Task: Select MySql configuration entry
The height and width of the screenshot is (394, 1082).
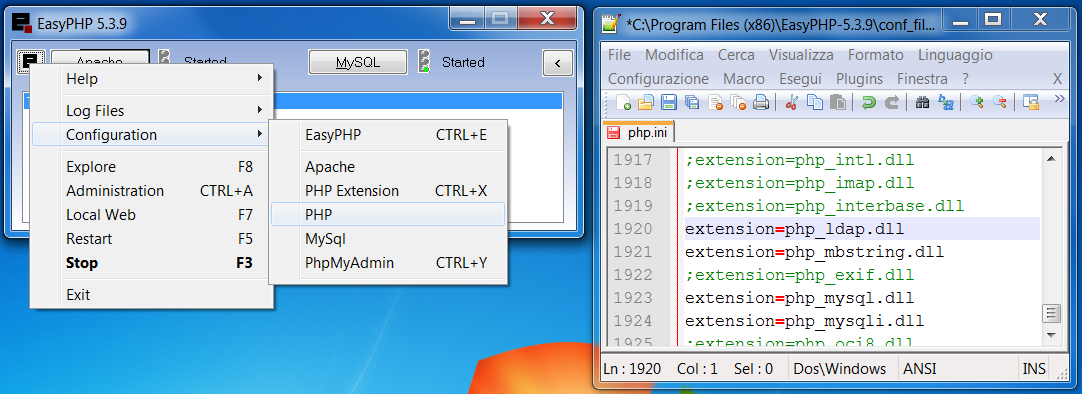Action: (x=388, y=239)
